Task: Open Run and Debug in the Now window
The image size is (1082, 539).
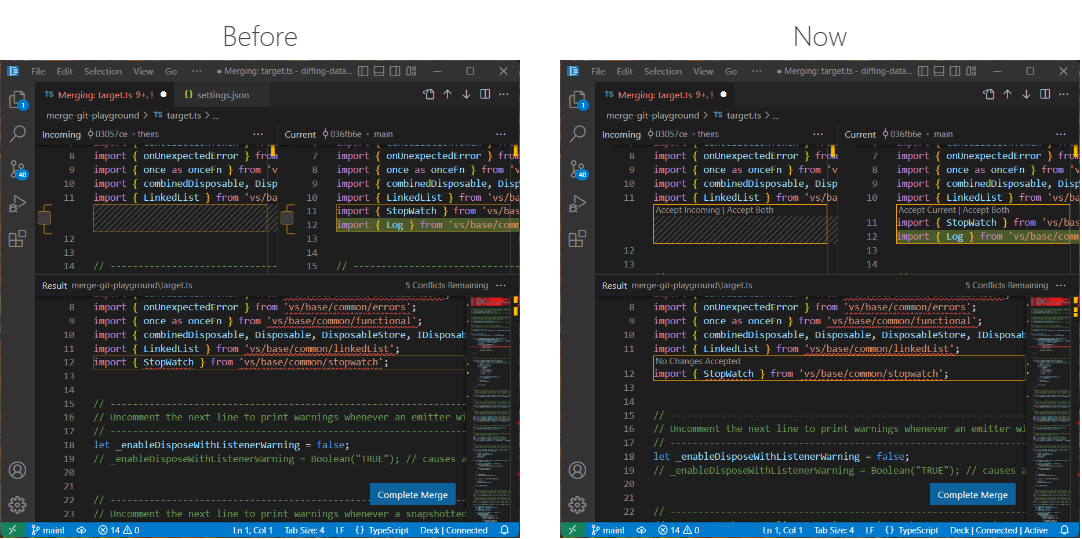Action: 577,204
